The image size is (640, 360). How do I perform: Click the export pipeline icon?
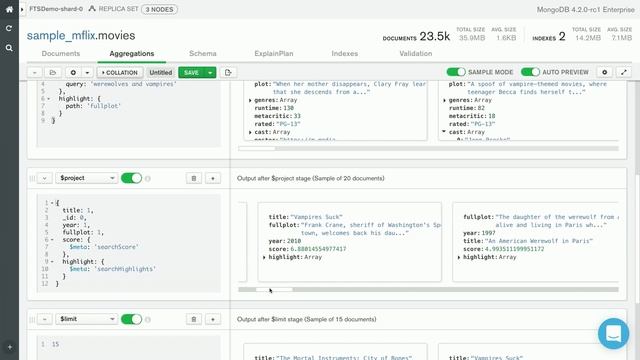(x=228, y=72)
